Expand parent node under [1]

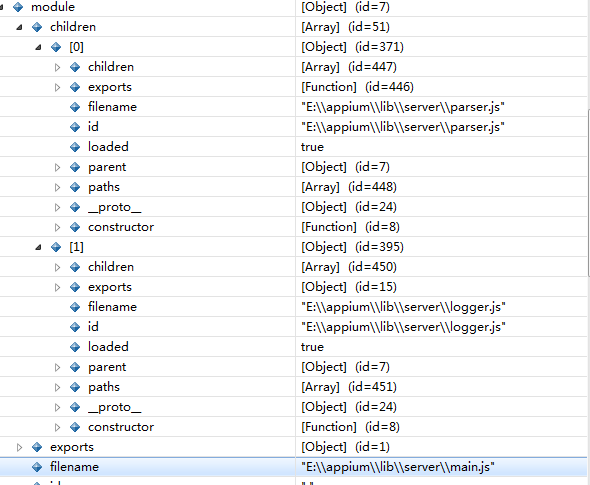click(x=57, y=367)
